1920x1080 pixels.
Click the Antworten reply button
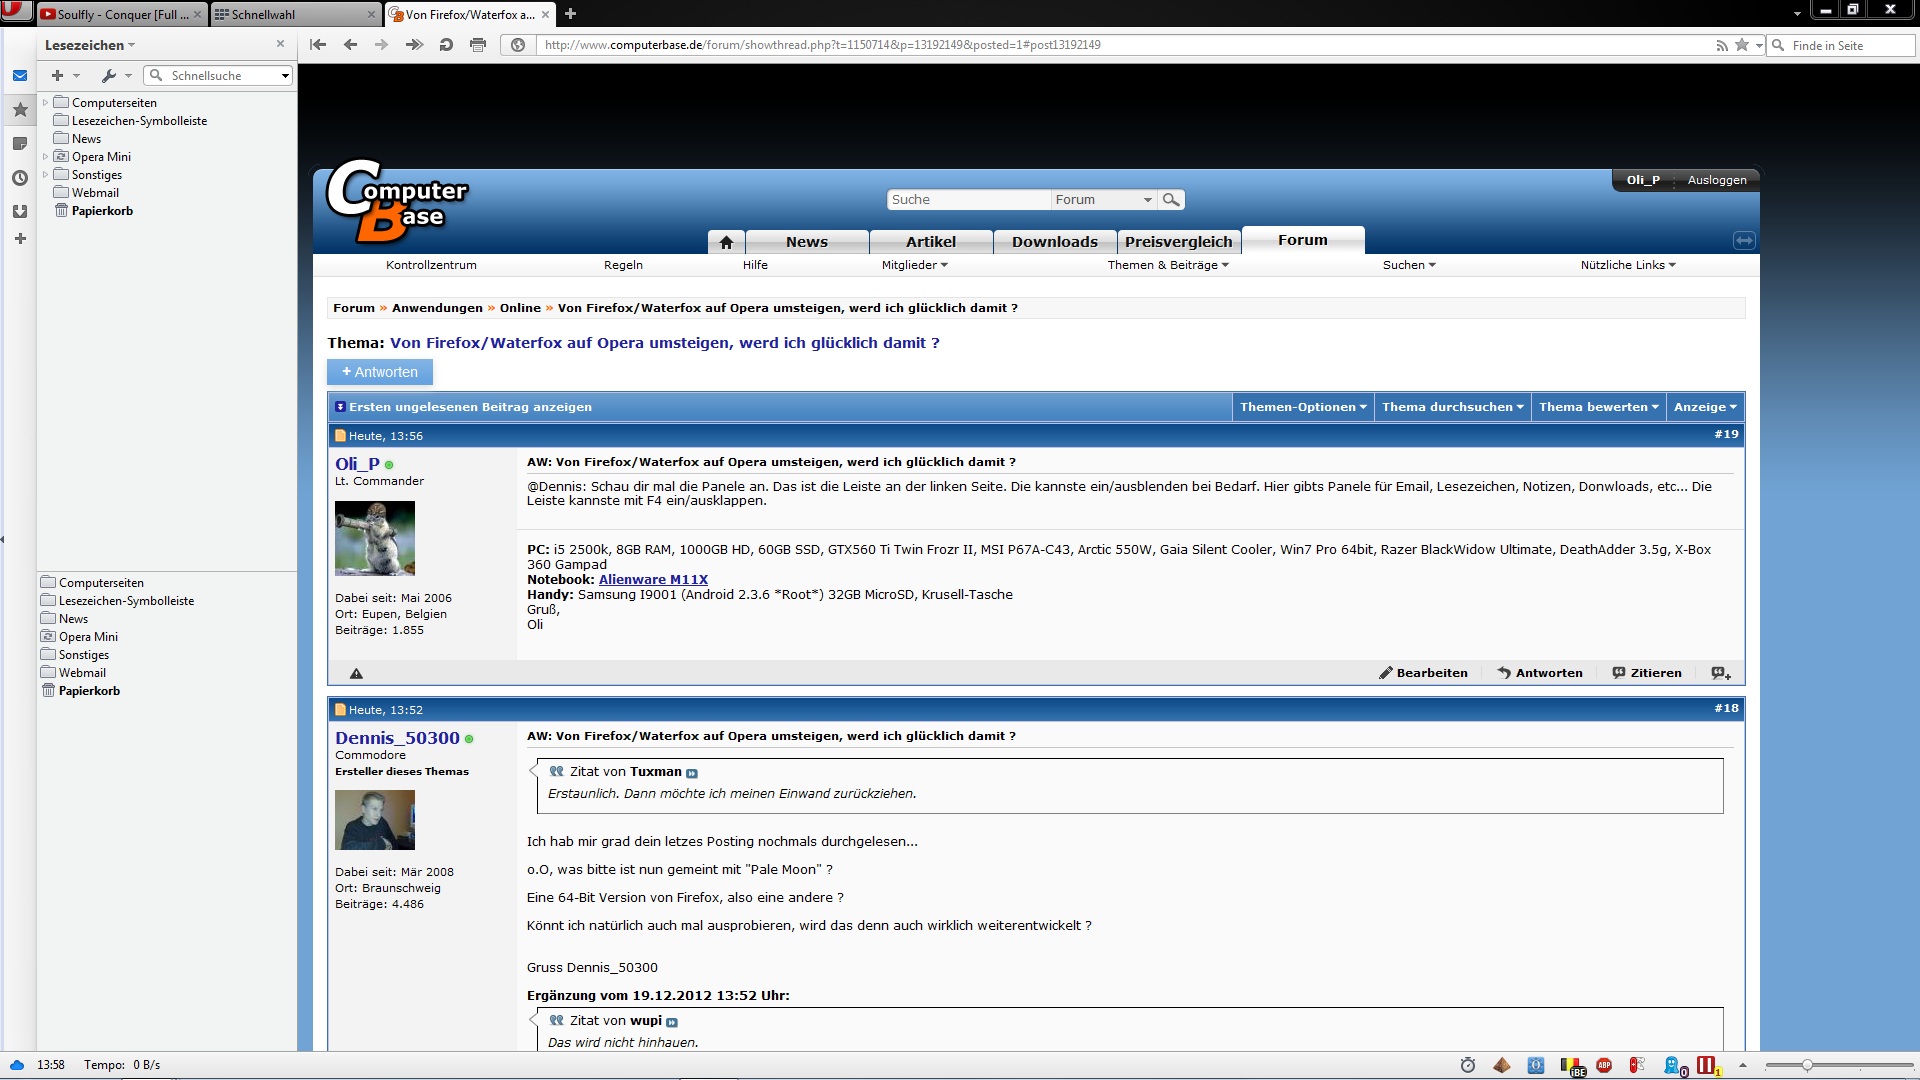pos(380,372)
